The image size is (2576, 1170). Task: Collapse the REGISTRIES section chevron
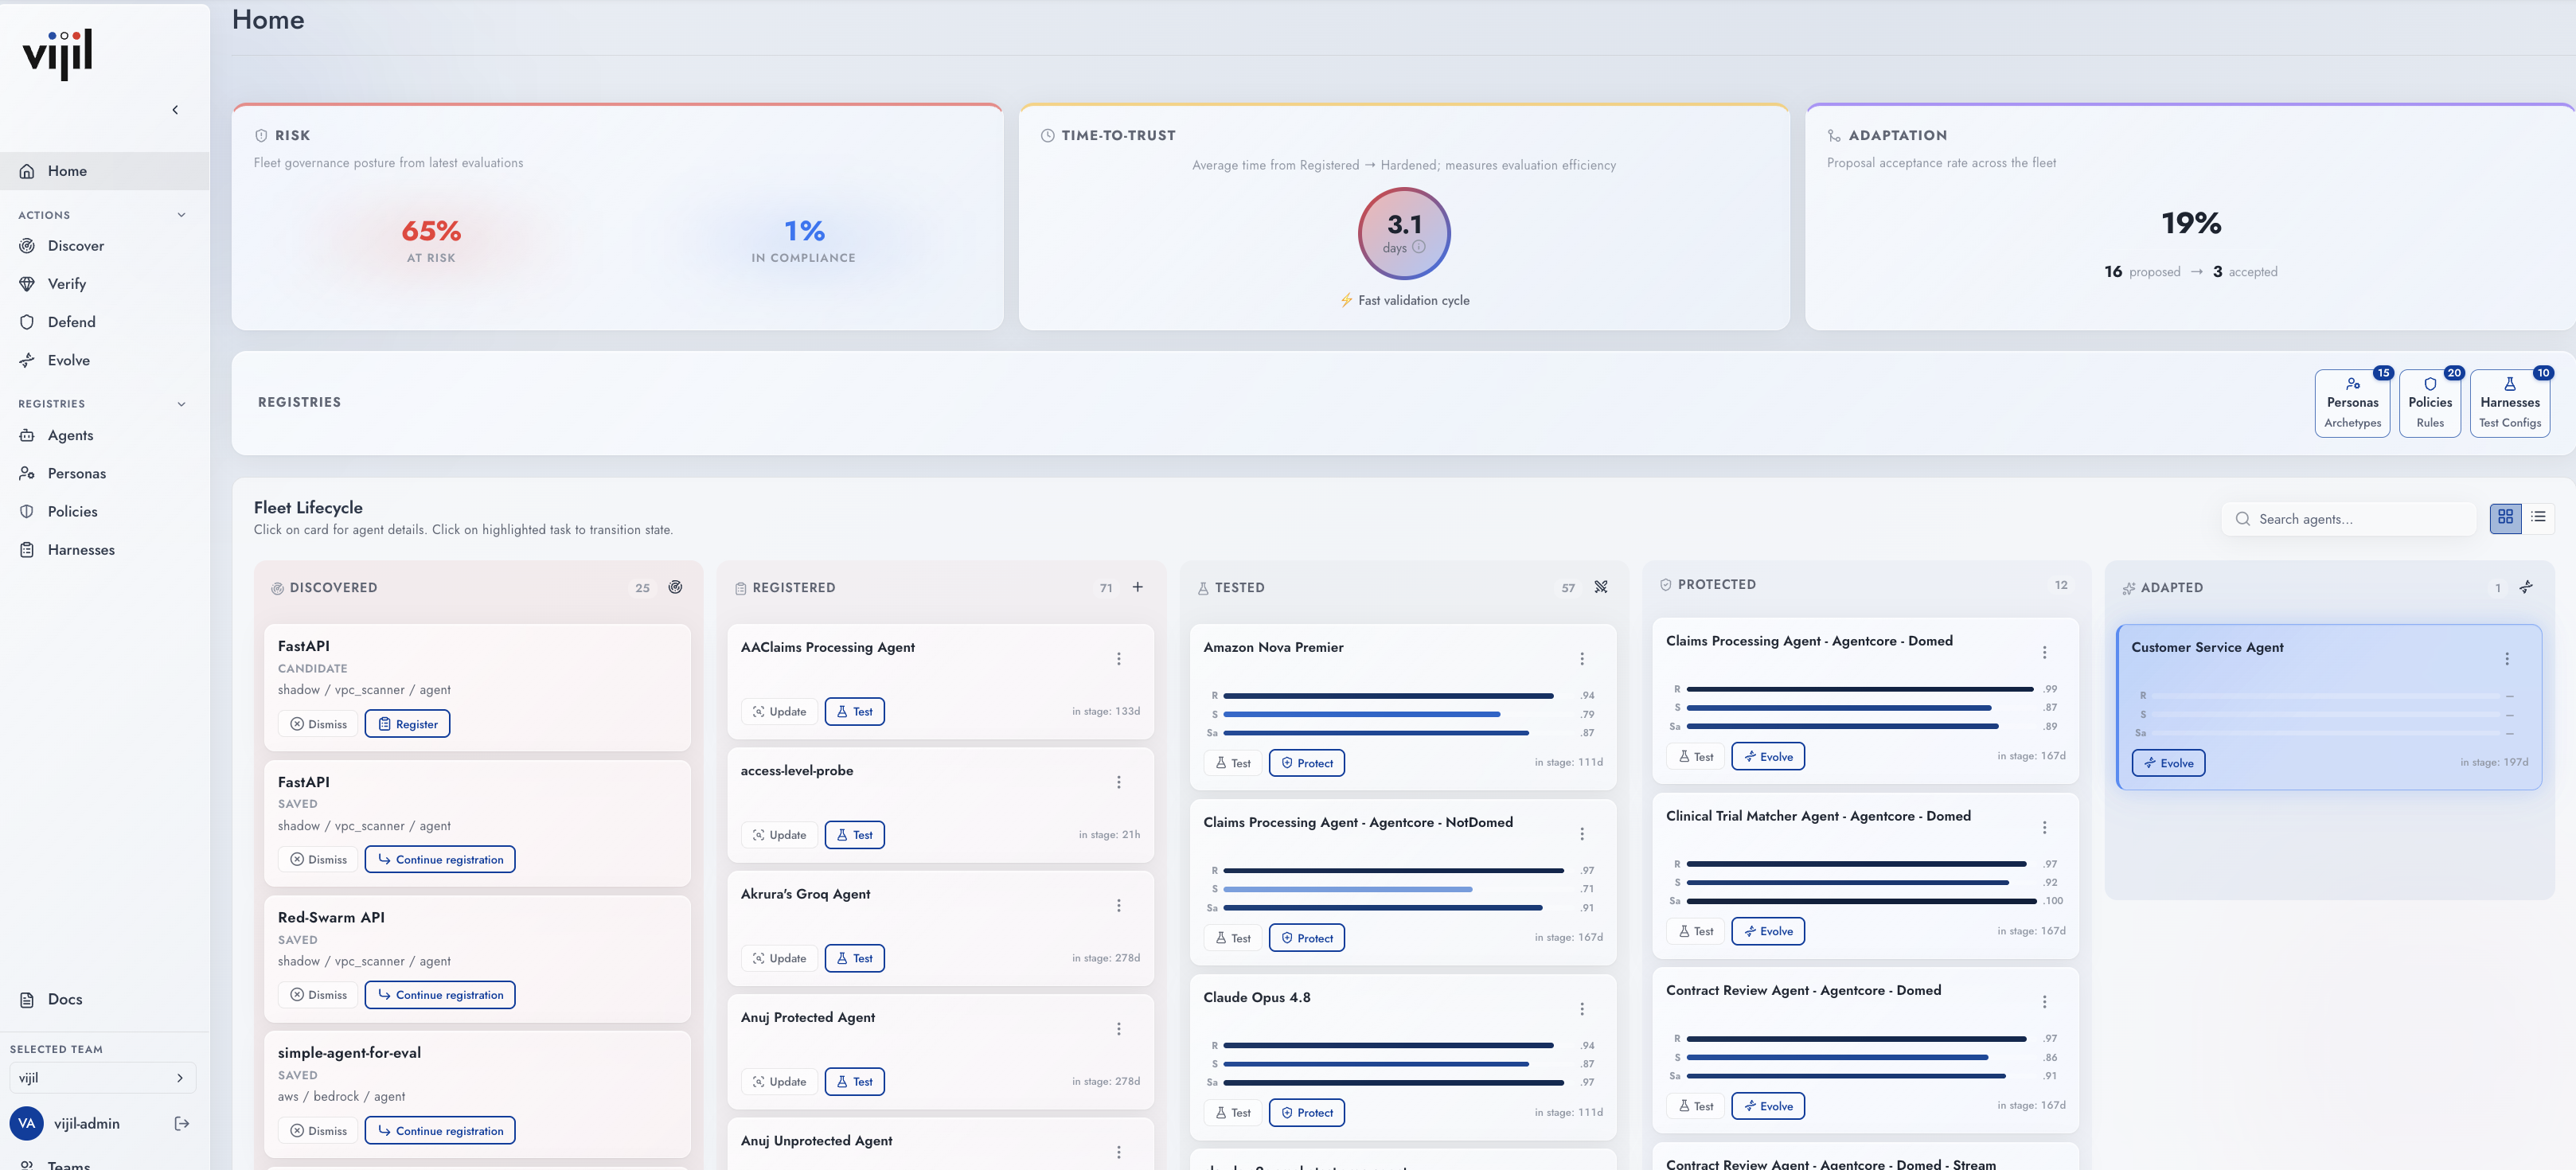coord(181,404)
